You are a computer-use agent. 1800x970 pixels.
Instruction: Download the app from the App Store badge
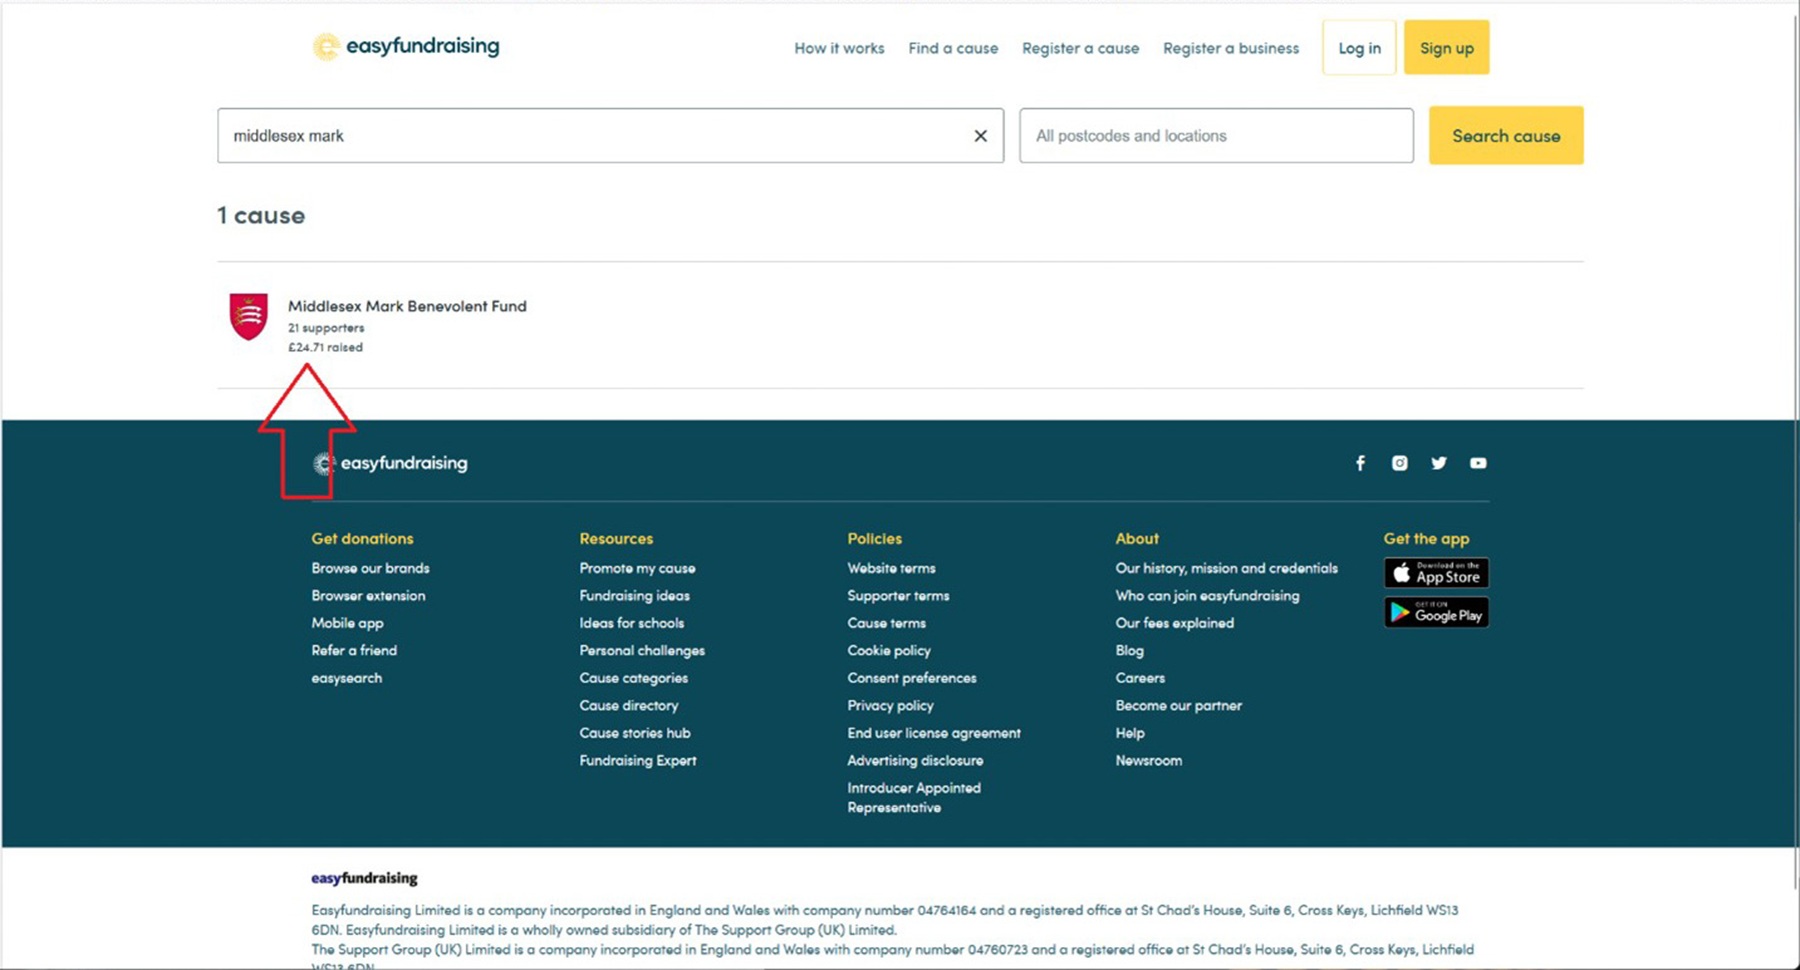pyautogui.click(x=1436, y=573)
